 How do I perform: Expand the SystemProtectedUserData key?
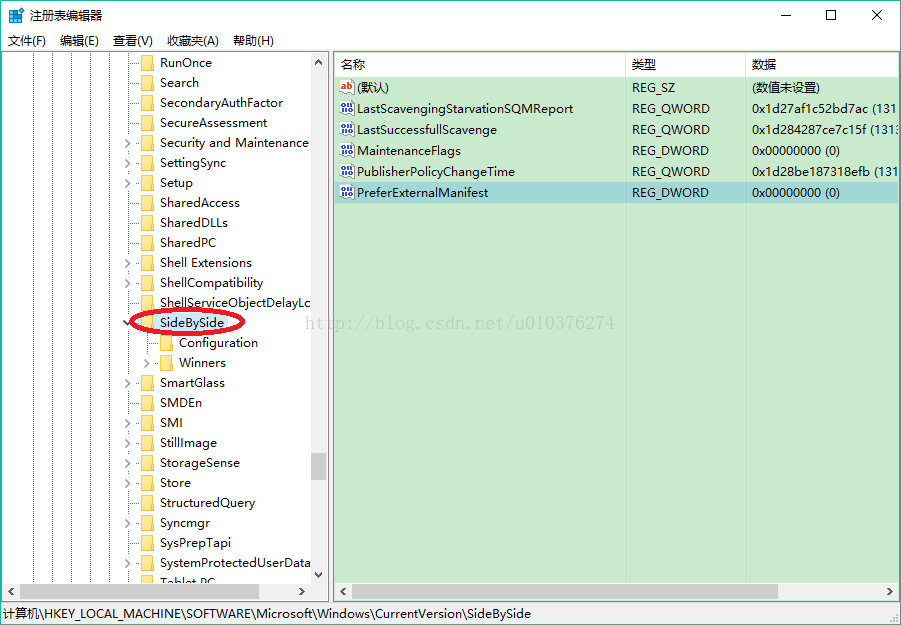pos(128,563)
